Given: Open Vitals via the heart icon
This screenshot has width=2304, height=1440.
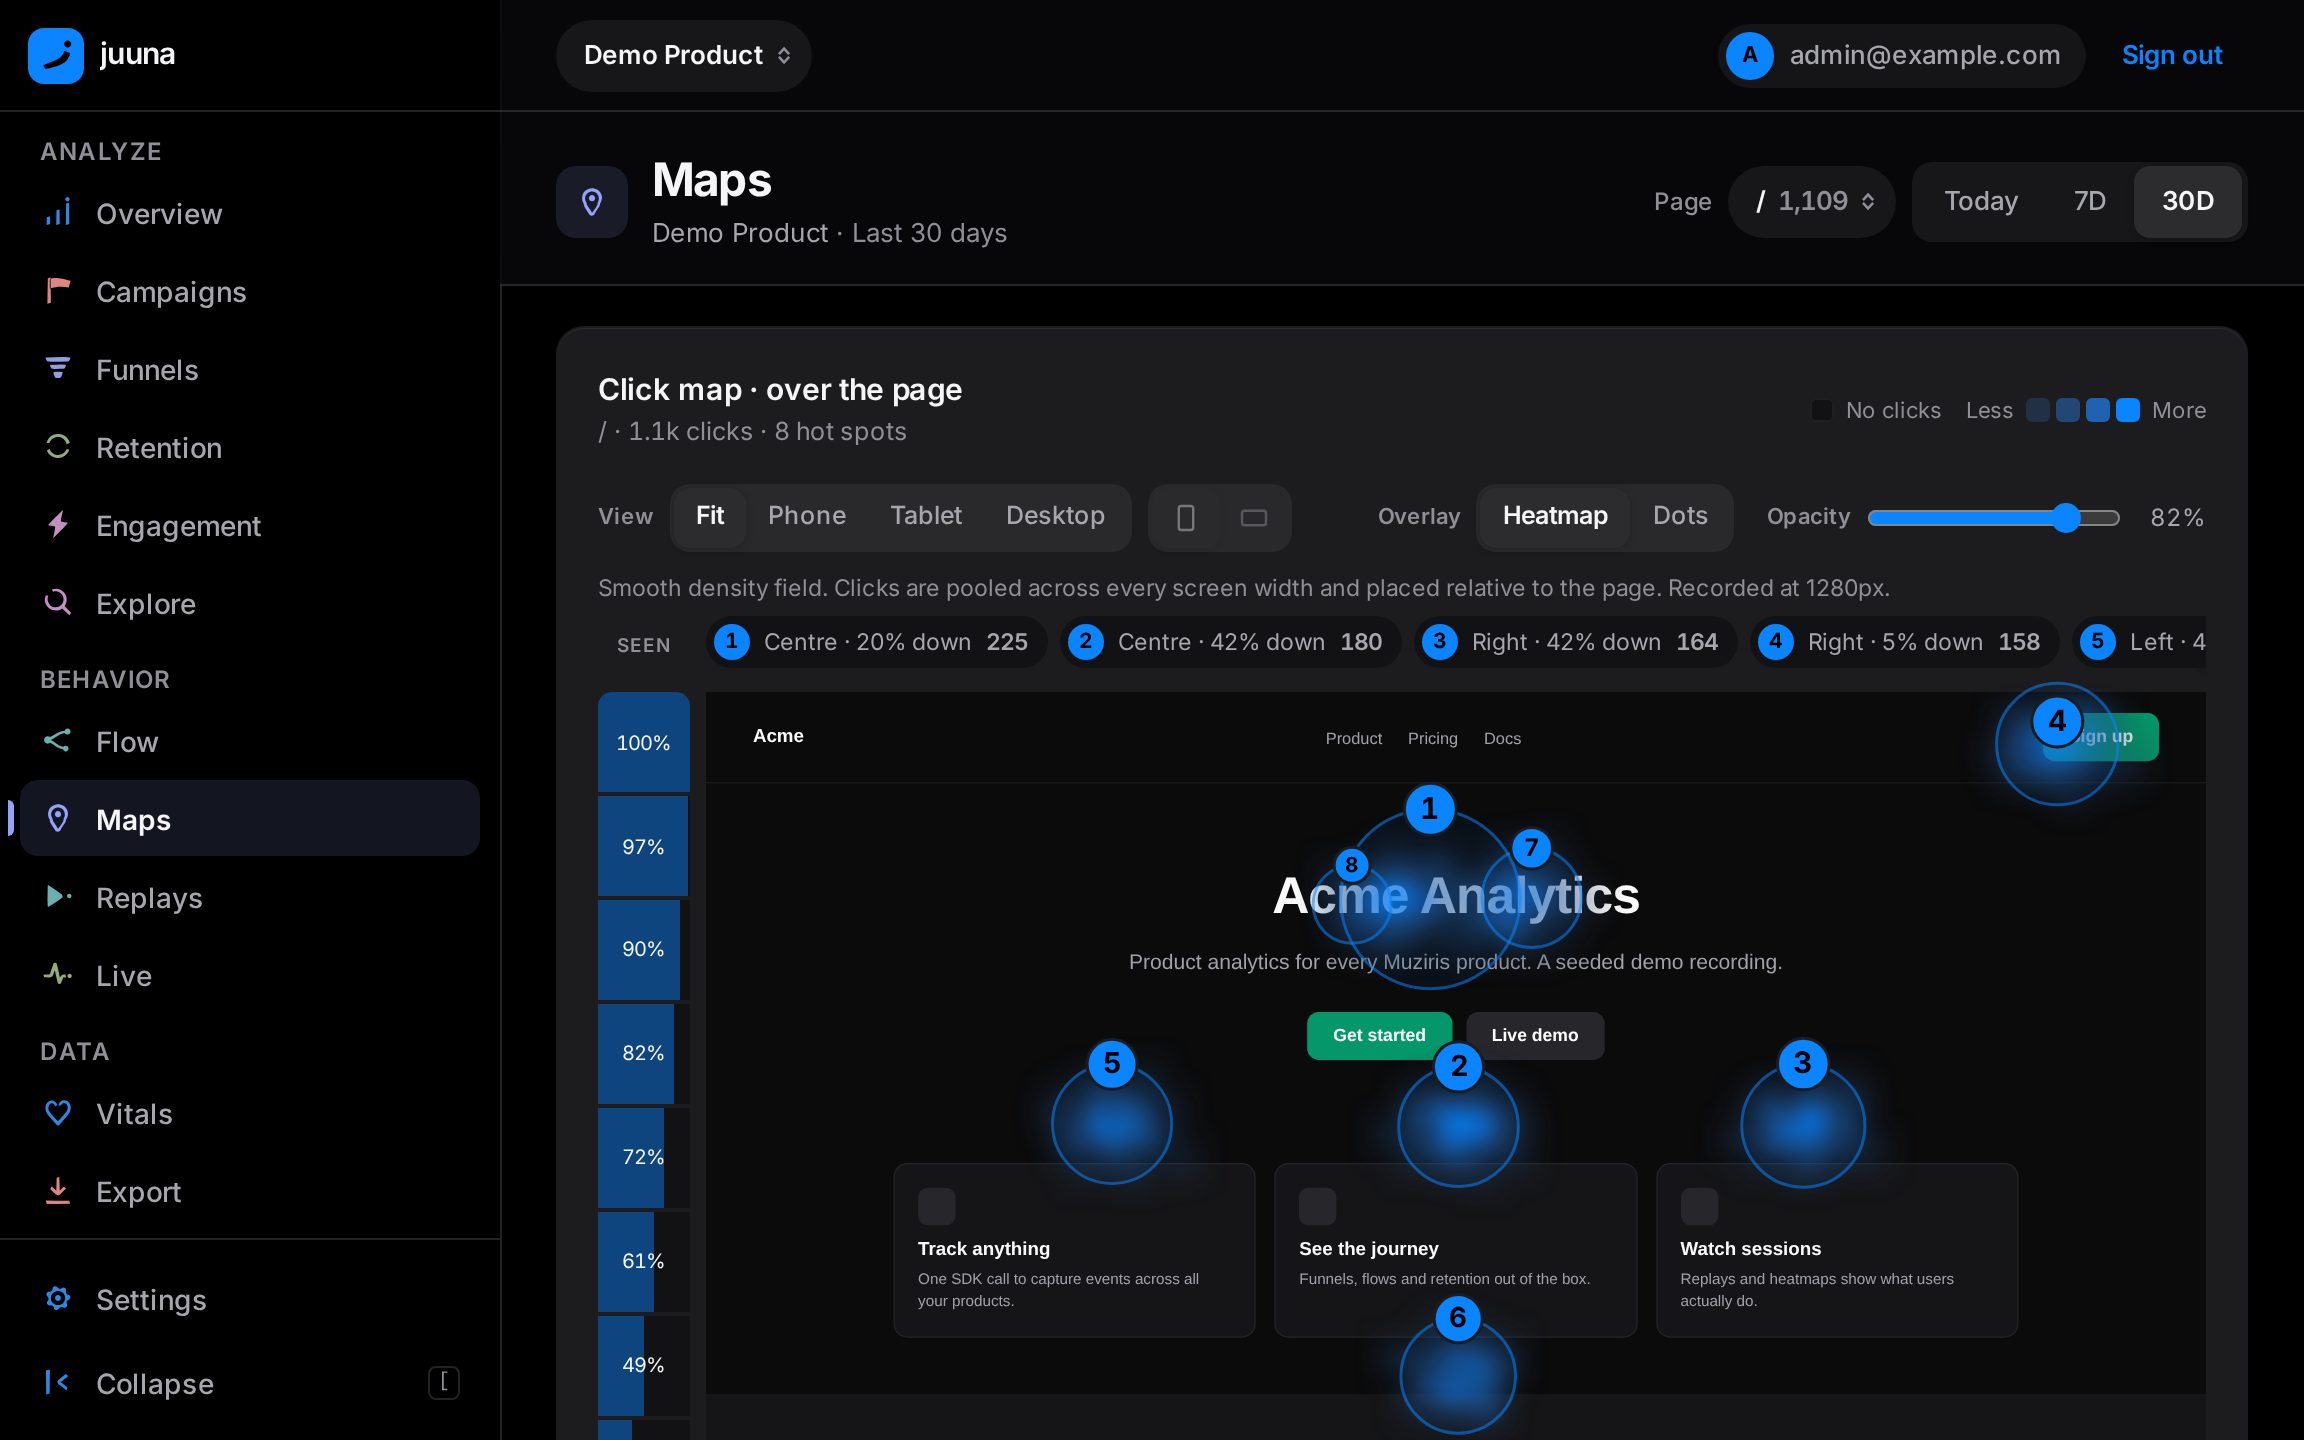Looking at the screenshot, I should pyautogui.click(x=58, y=1113).
